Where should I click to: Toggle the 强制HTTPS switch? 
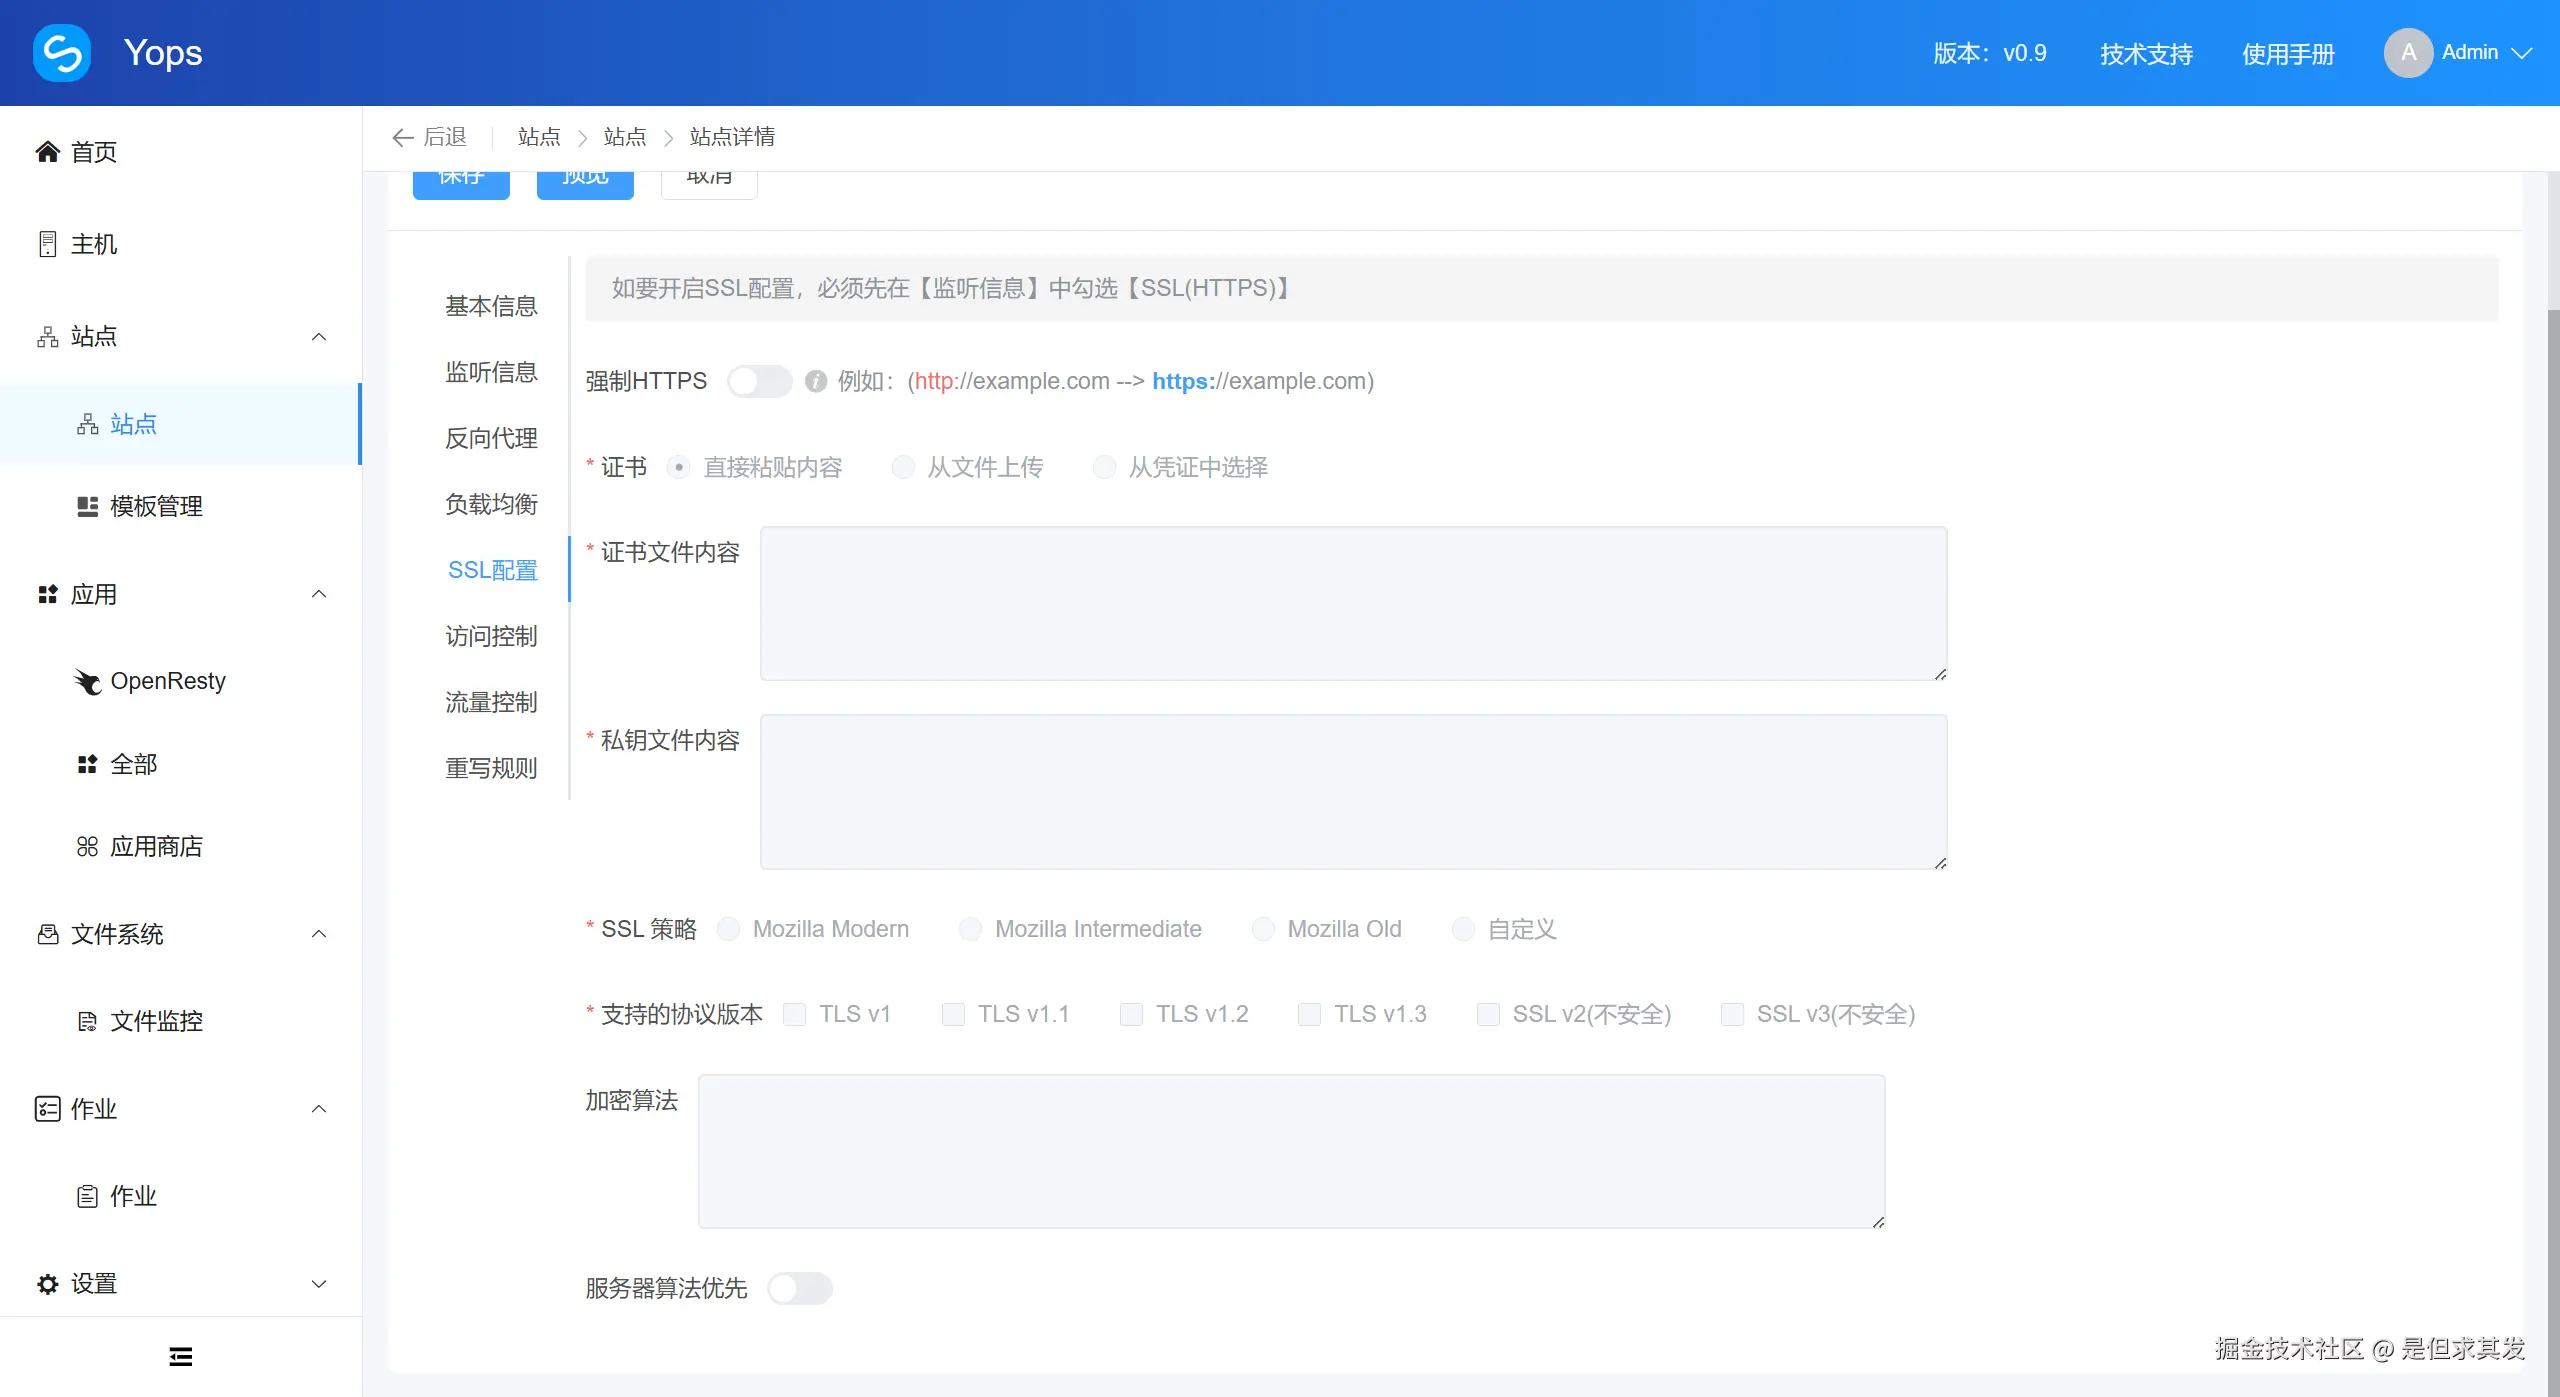759,382
